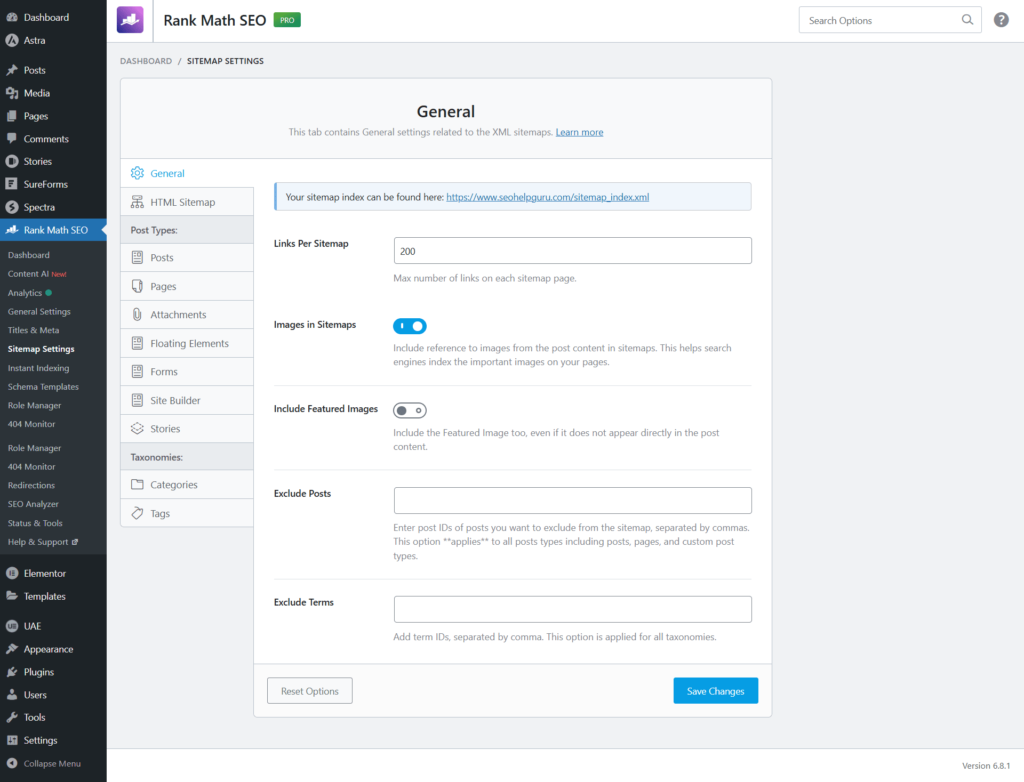The height and width of the screenshot is (782, 1024).
Task: Click the PRO badge in the header
Action: click(287, 20)
